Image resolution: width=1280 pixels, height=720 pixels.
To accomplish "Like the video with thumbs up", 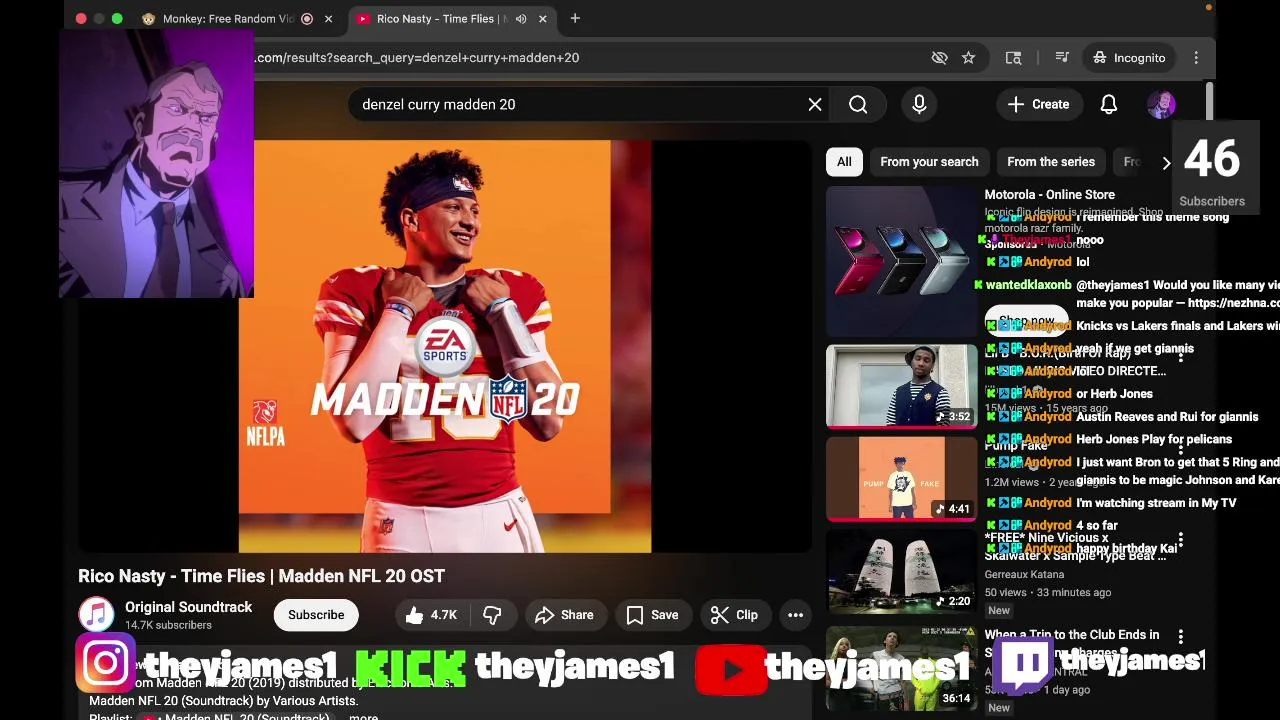I will click(432, 615).
